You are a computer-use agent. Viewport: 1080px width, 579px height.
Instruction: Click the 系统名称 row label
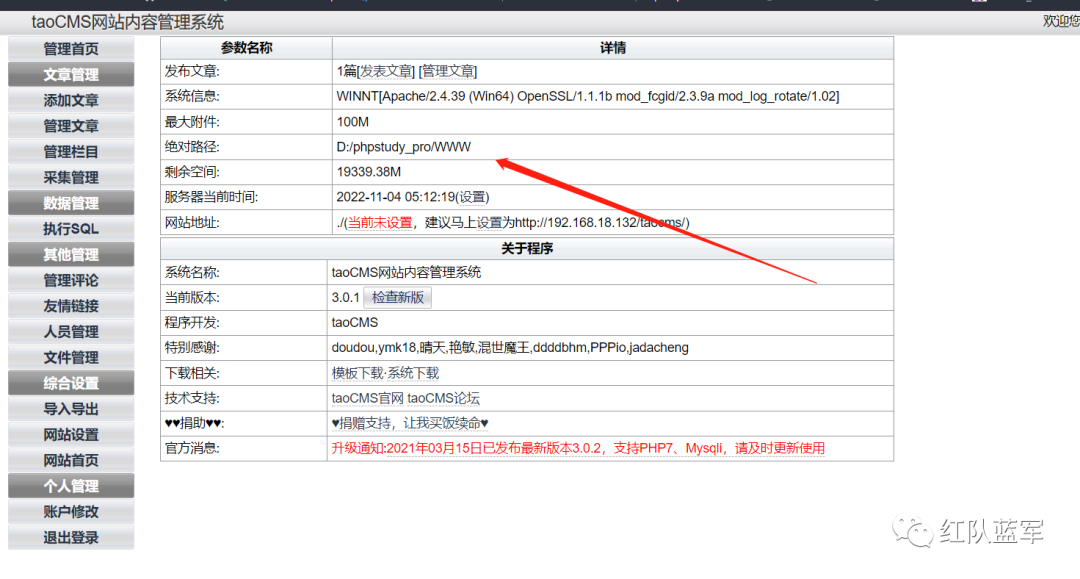pos(191,272)
